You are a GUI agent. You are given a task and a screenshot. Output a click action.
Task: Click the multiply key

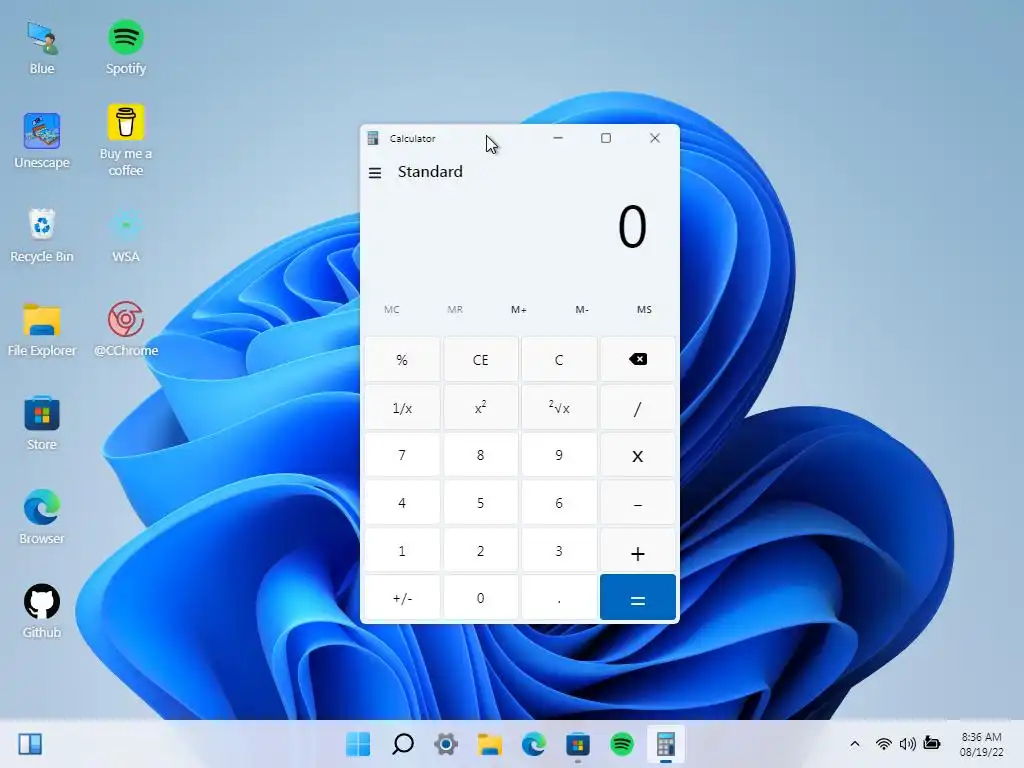click(x=637, y=455)
